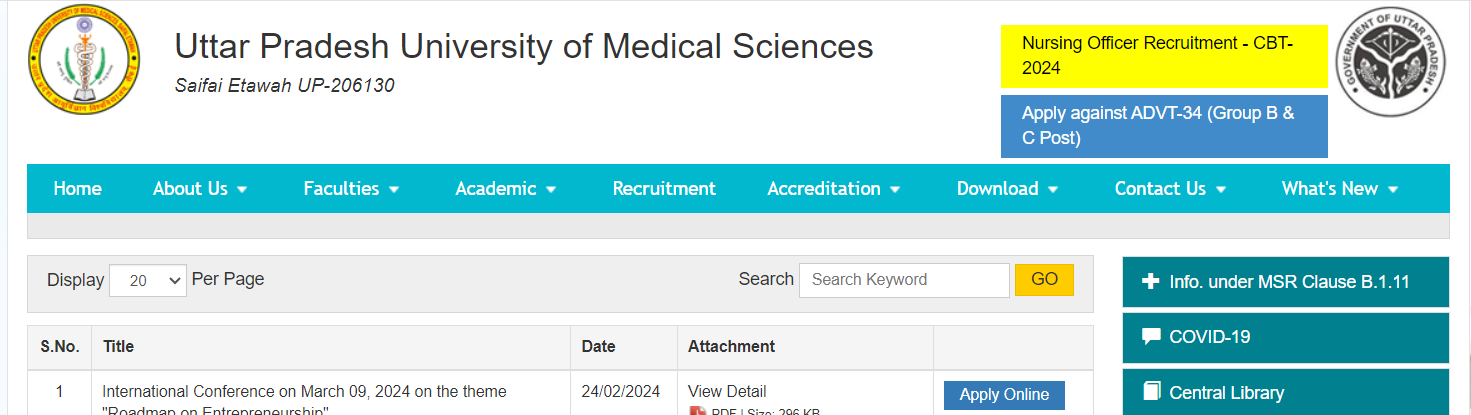Expand the Faculties menu
The image size is (1471, 415).
tap(351, 188)
